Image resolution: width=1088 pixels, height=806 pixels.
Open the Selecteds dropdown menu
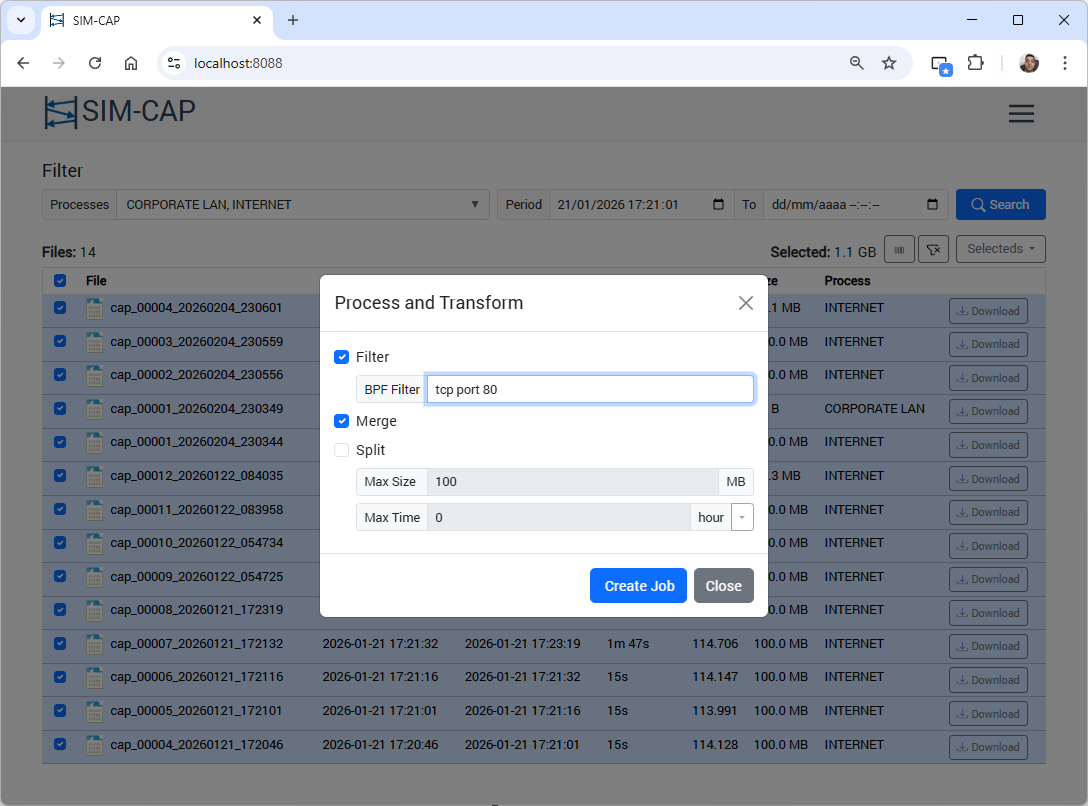point(1000,249)
